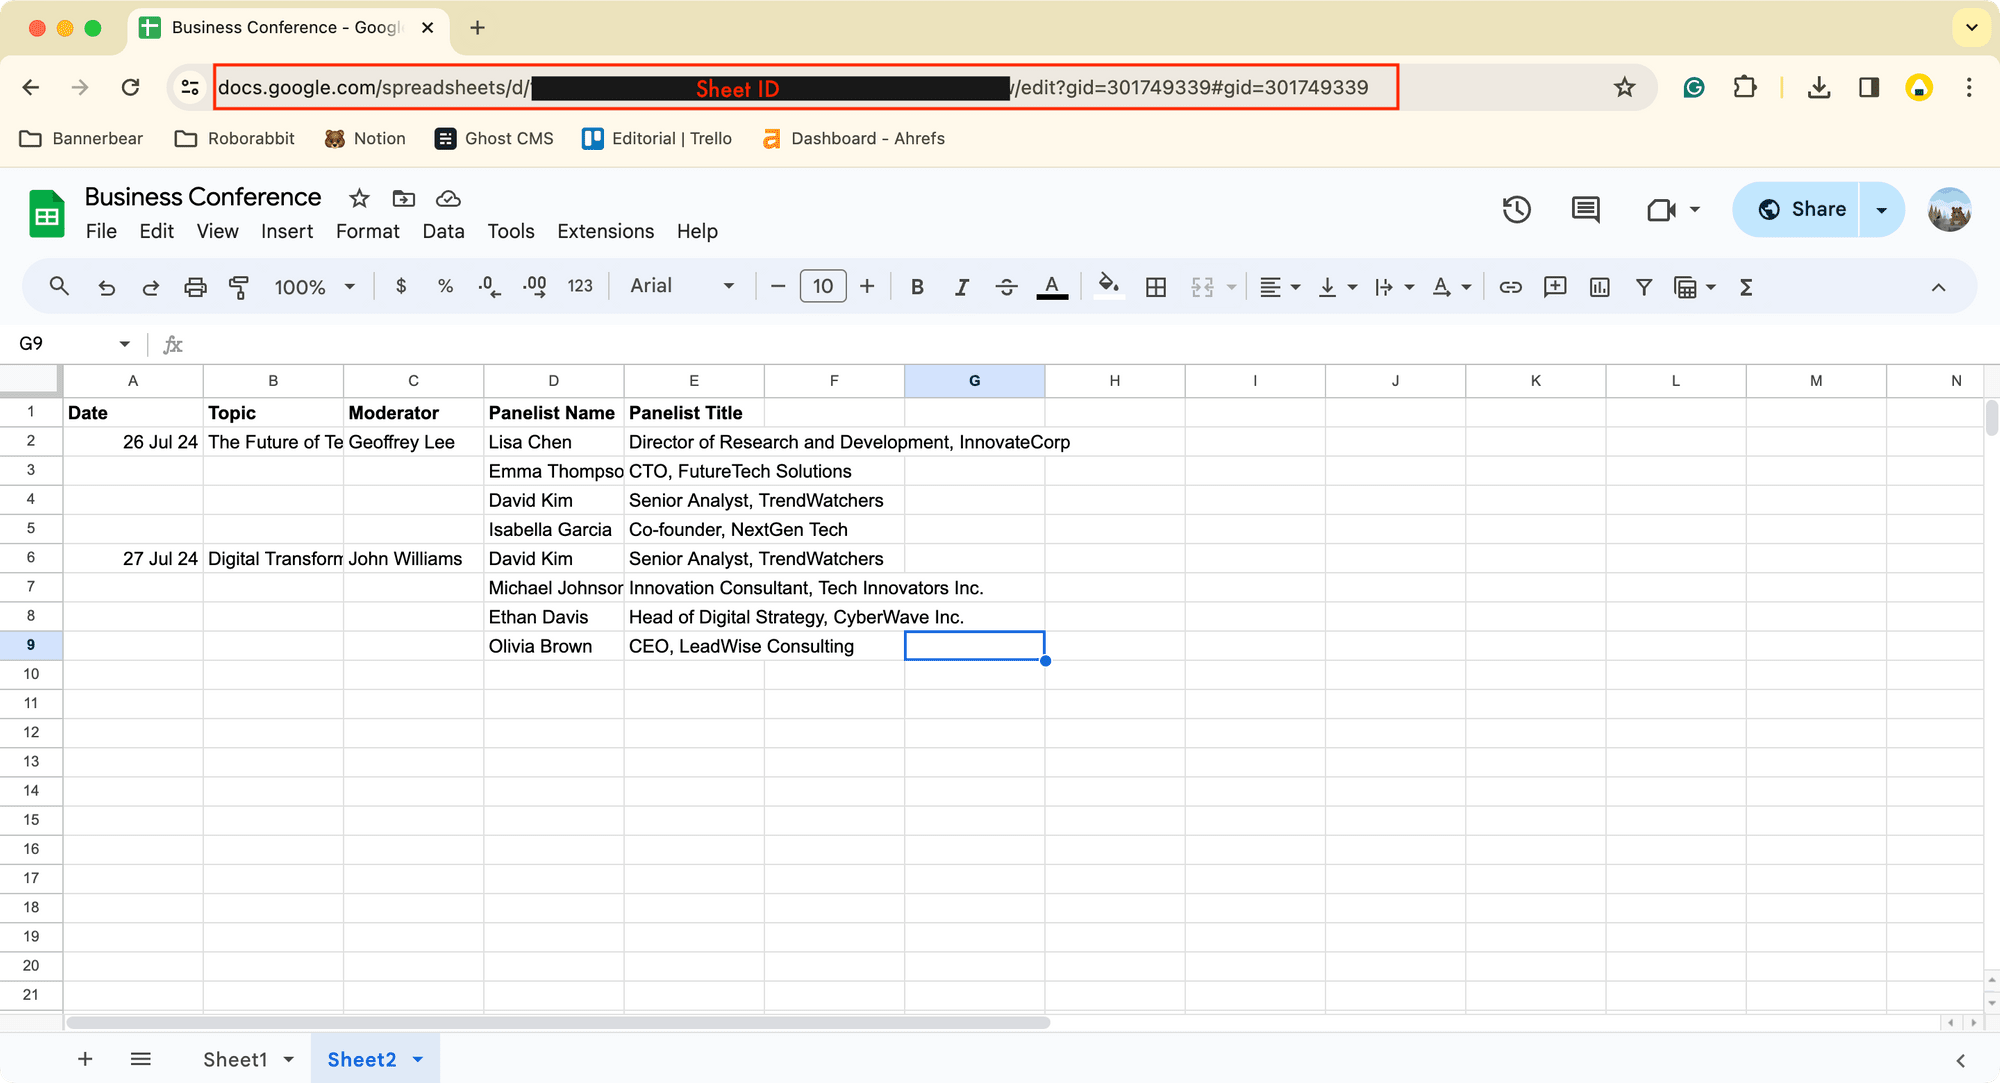This screenshot has height=1083, width=2000.
Task: Switch to the Sheet1 tab
Action: [236, 1059]
